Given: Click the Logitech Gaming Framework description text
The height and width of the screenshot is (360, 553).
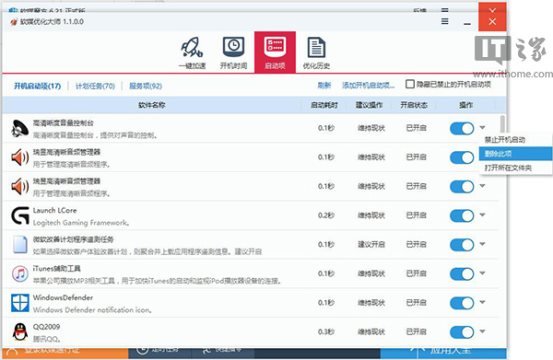Looking at the screenshot, I should 81,223.
